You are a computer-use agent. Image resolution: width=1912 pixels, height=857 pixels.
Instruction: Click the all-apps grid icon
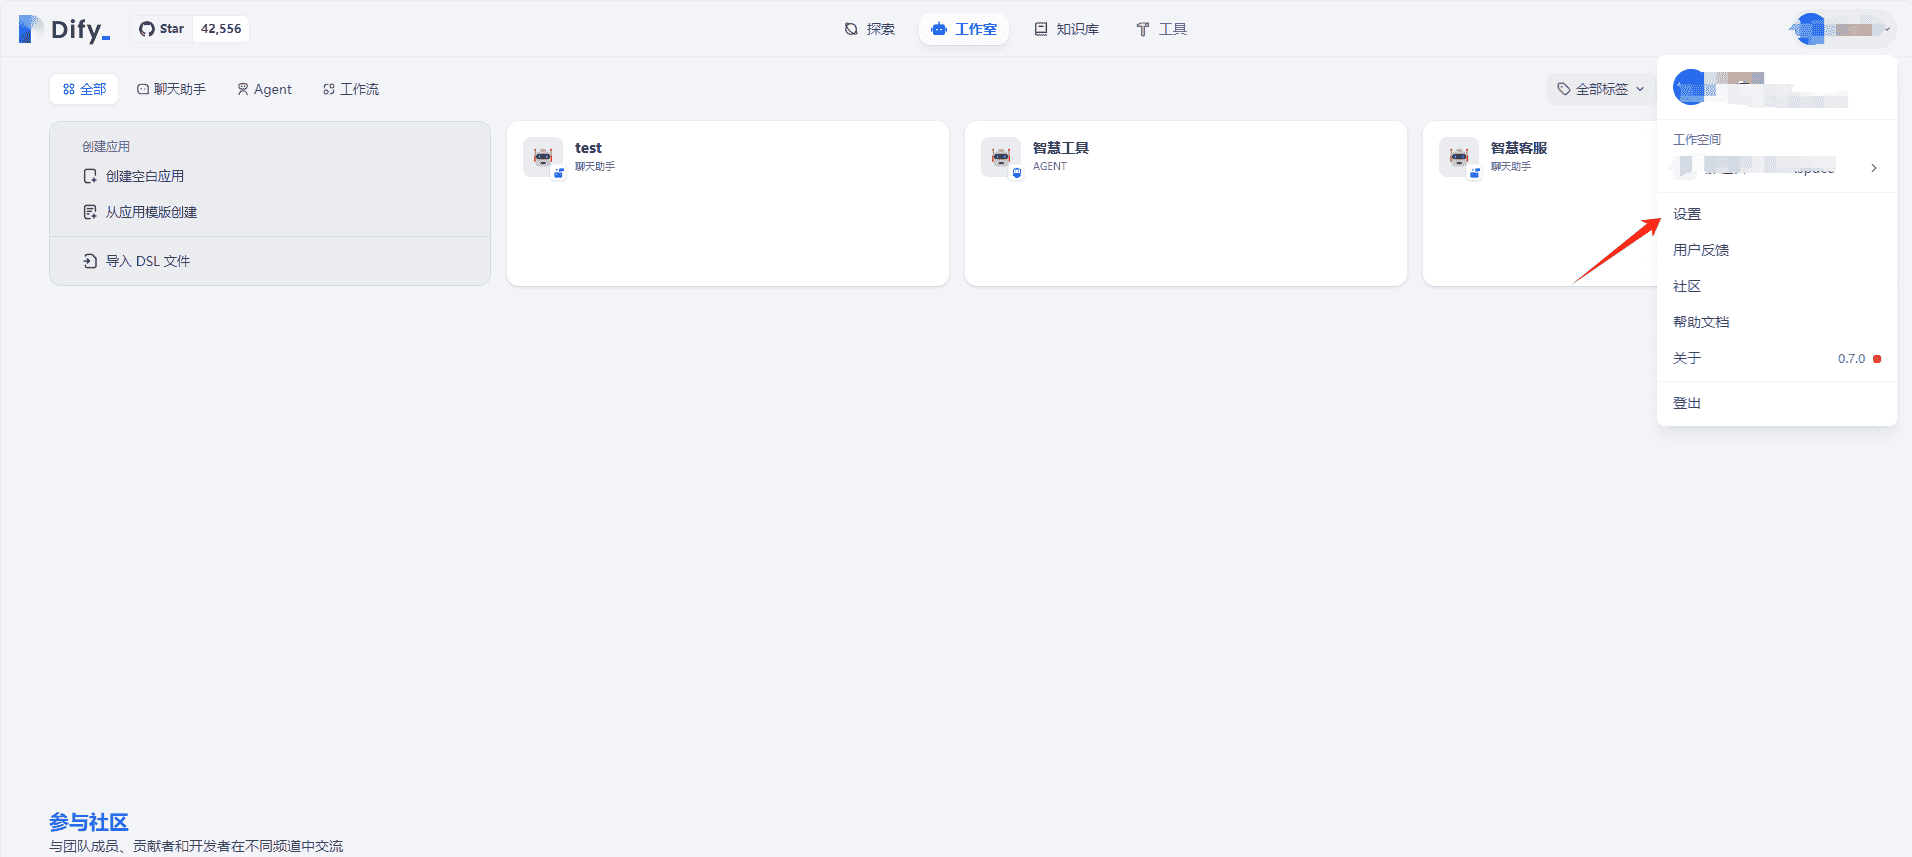[69, 89]
